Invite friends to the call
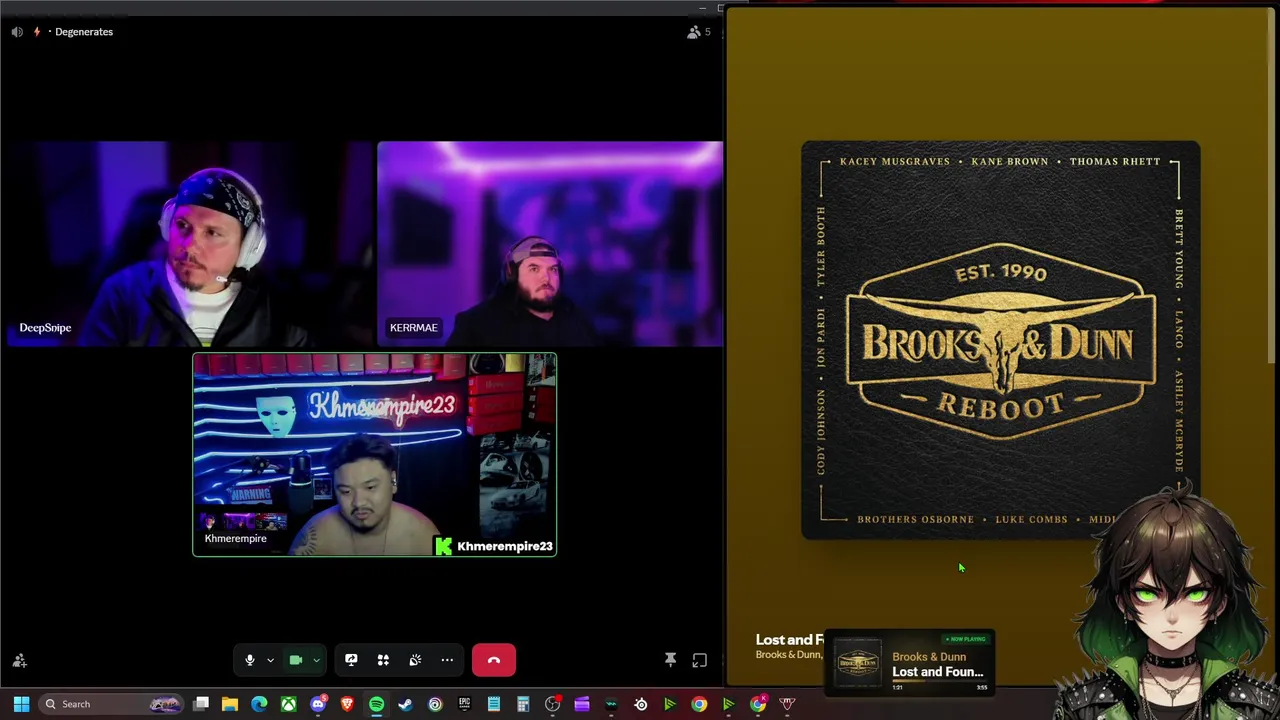 19,661
